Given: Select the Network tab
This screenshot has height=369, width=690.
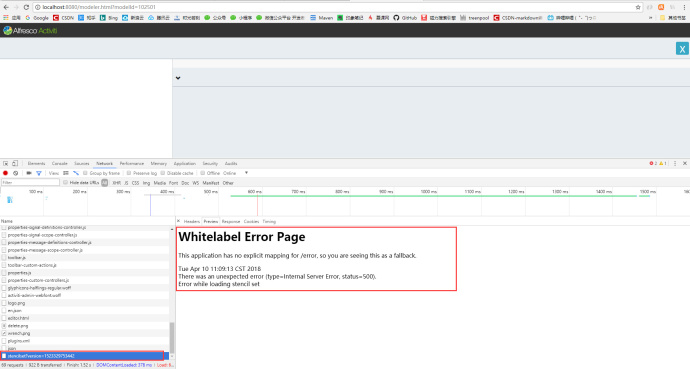Looking at the screenshot, I should pos(104,164).
